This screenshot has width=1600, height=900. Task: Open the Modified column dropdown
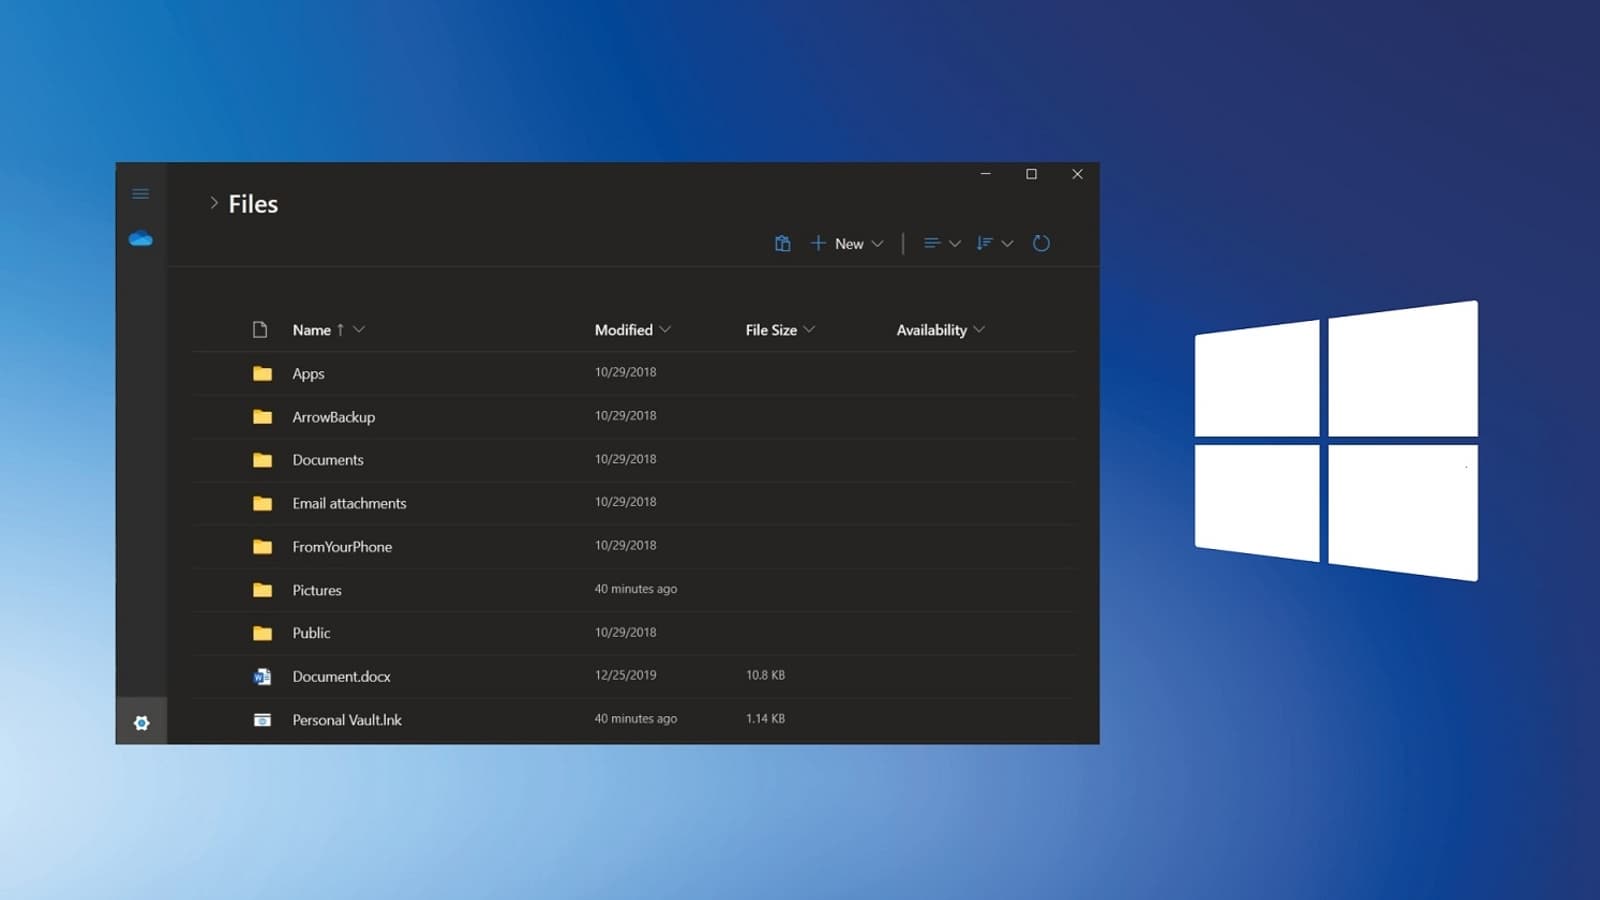[x=665, y=330]
